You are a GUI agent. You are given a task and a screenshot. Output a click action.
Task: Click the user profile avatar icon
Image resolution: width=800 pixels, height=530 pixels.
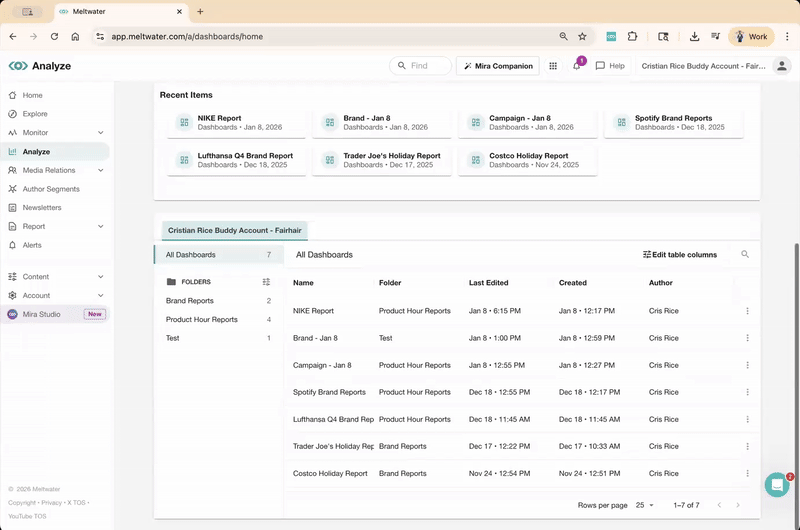pyautogui.click(x=782, y=66)
